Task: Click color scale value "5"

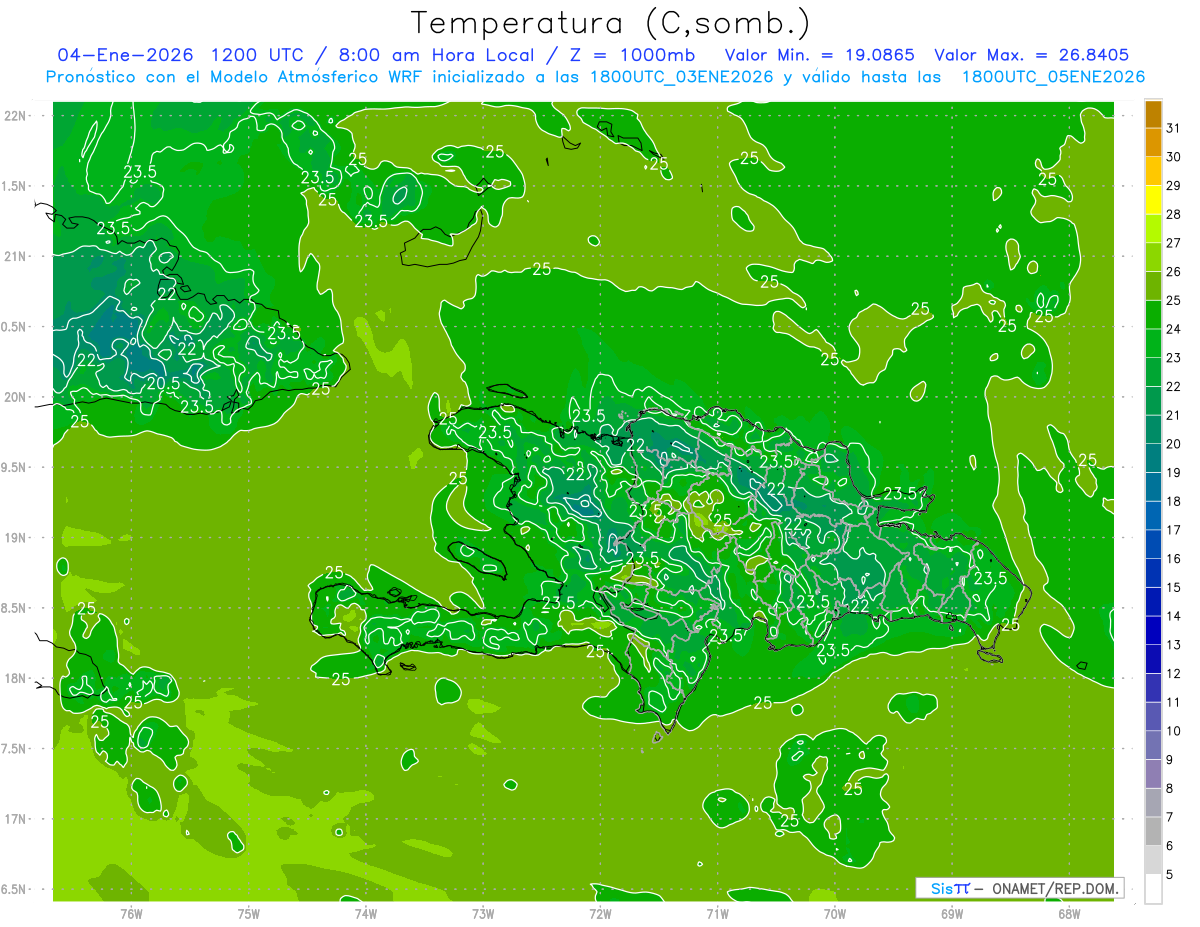Action: click(1170, 875)
